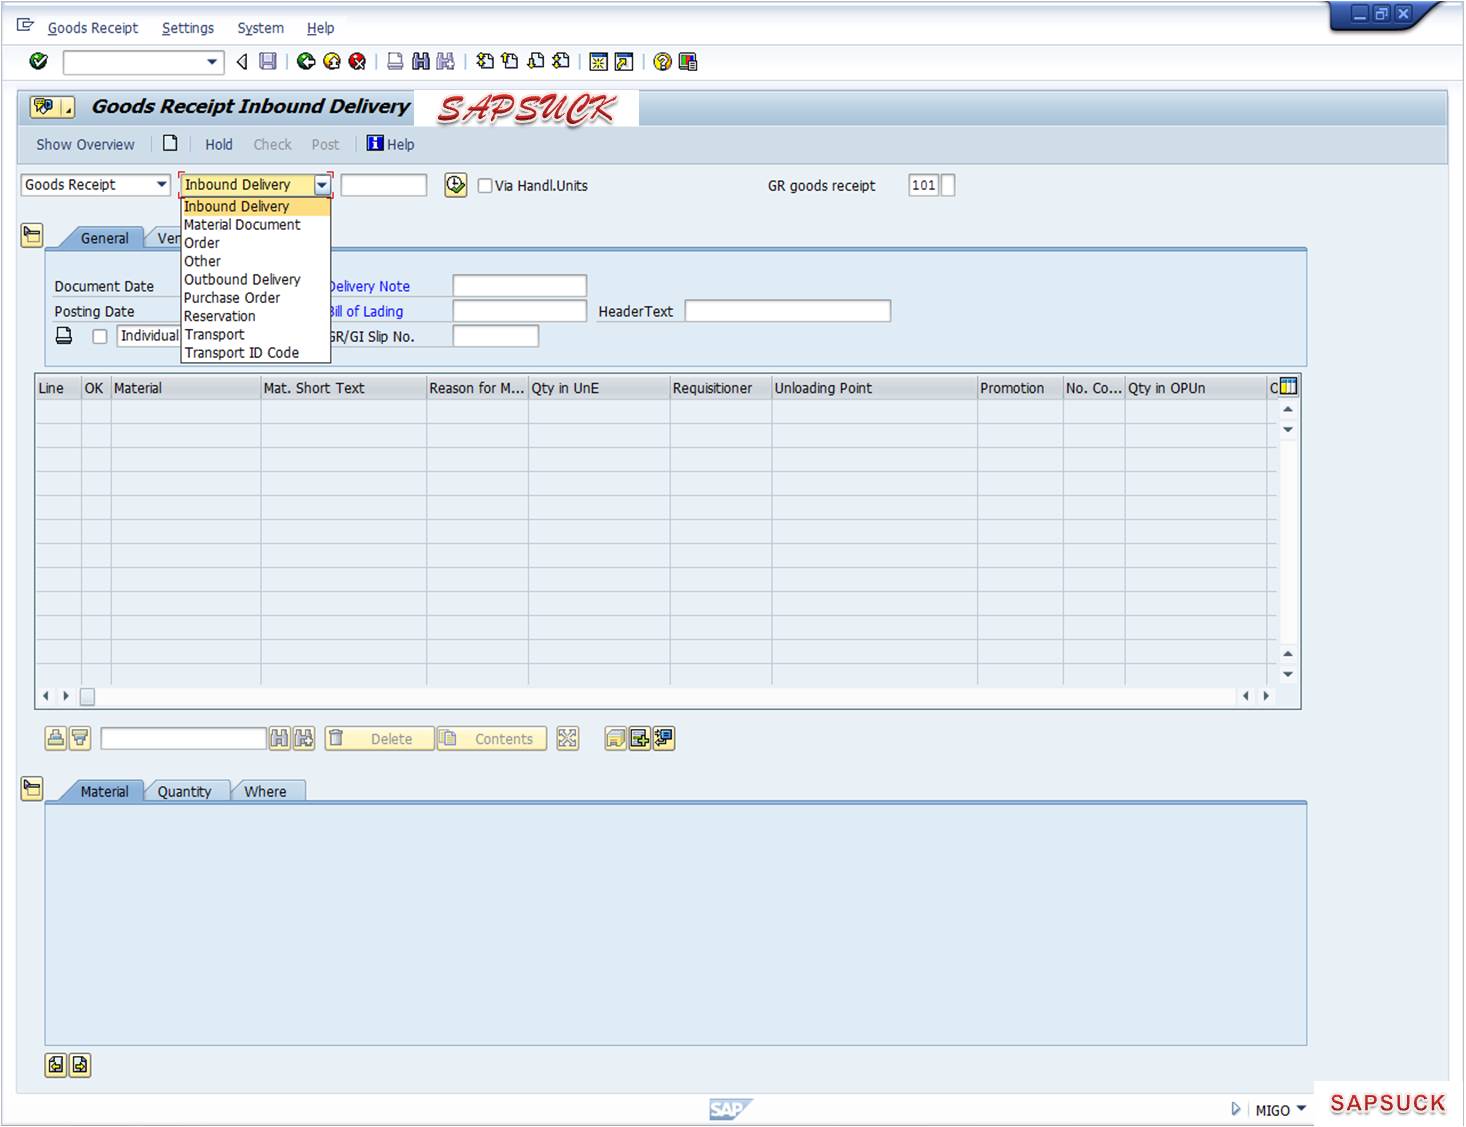This screenshot has height=1127, width=1466.
Task: Click the green Enter checkmark icon
Action: (x=39, y=62)
